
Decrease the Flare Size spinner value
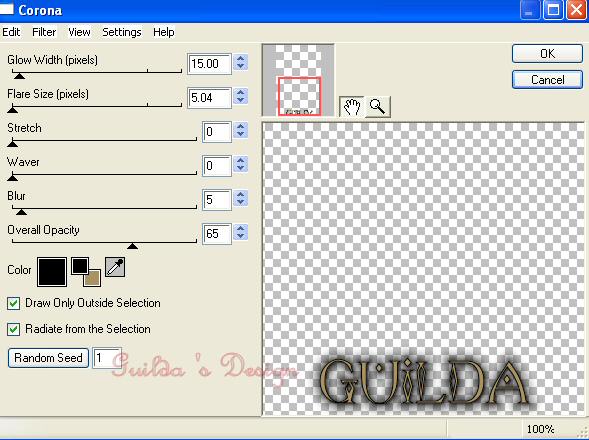point(240,101)
